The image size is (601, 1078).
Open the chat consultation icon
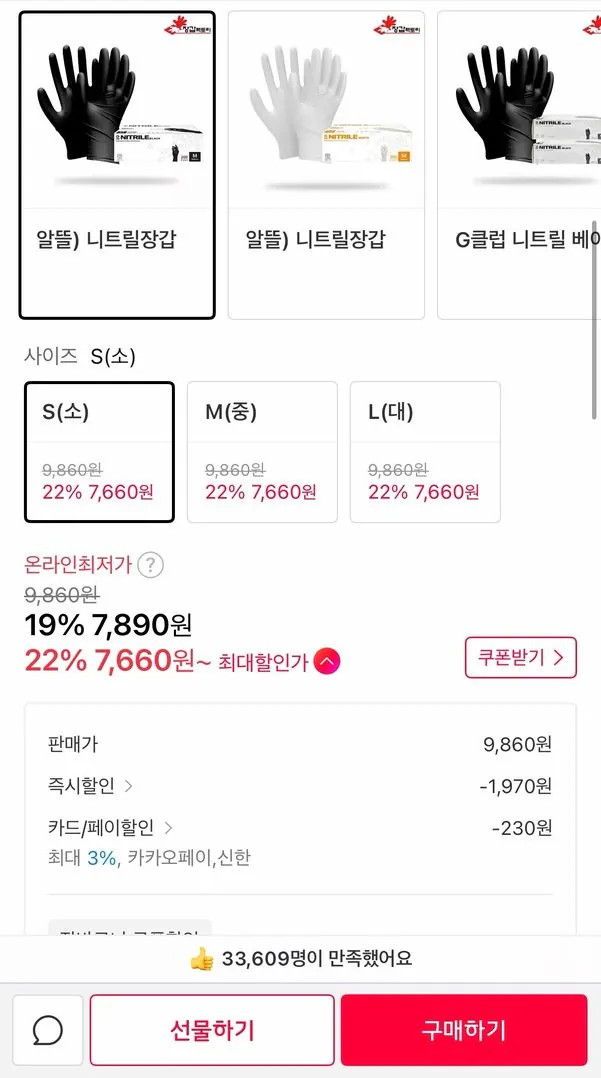pos(47,1030)
